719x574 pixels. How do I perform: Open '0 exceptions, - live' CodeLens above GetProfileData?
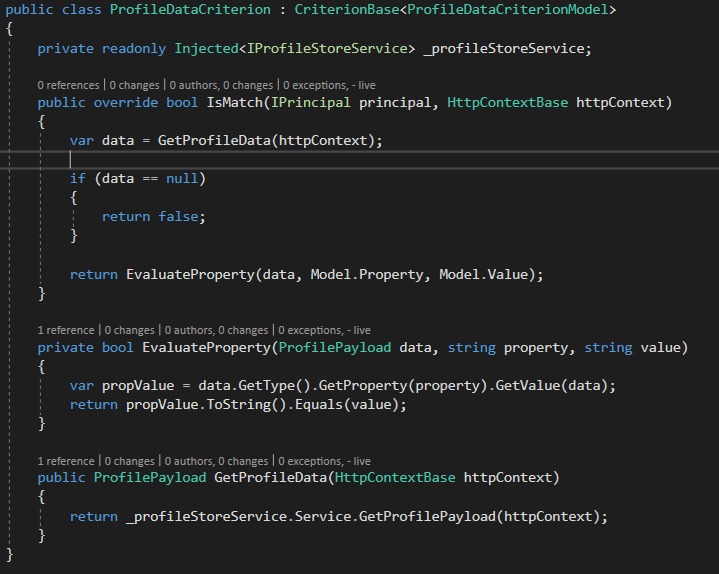click(x=324, y=461)
